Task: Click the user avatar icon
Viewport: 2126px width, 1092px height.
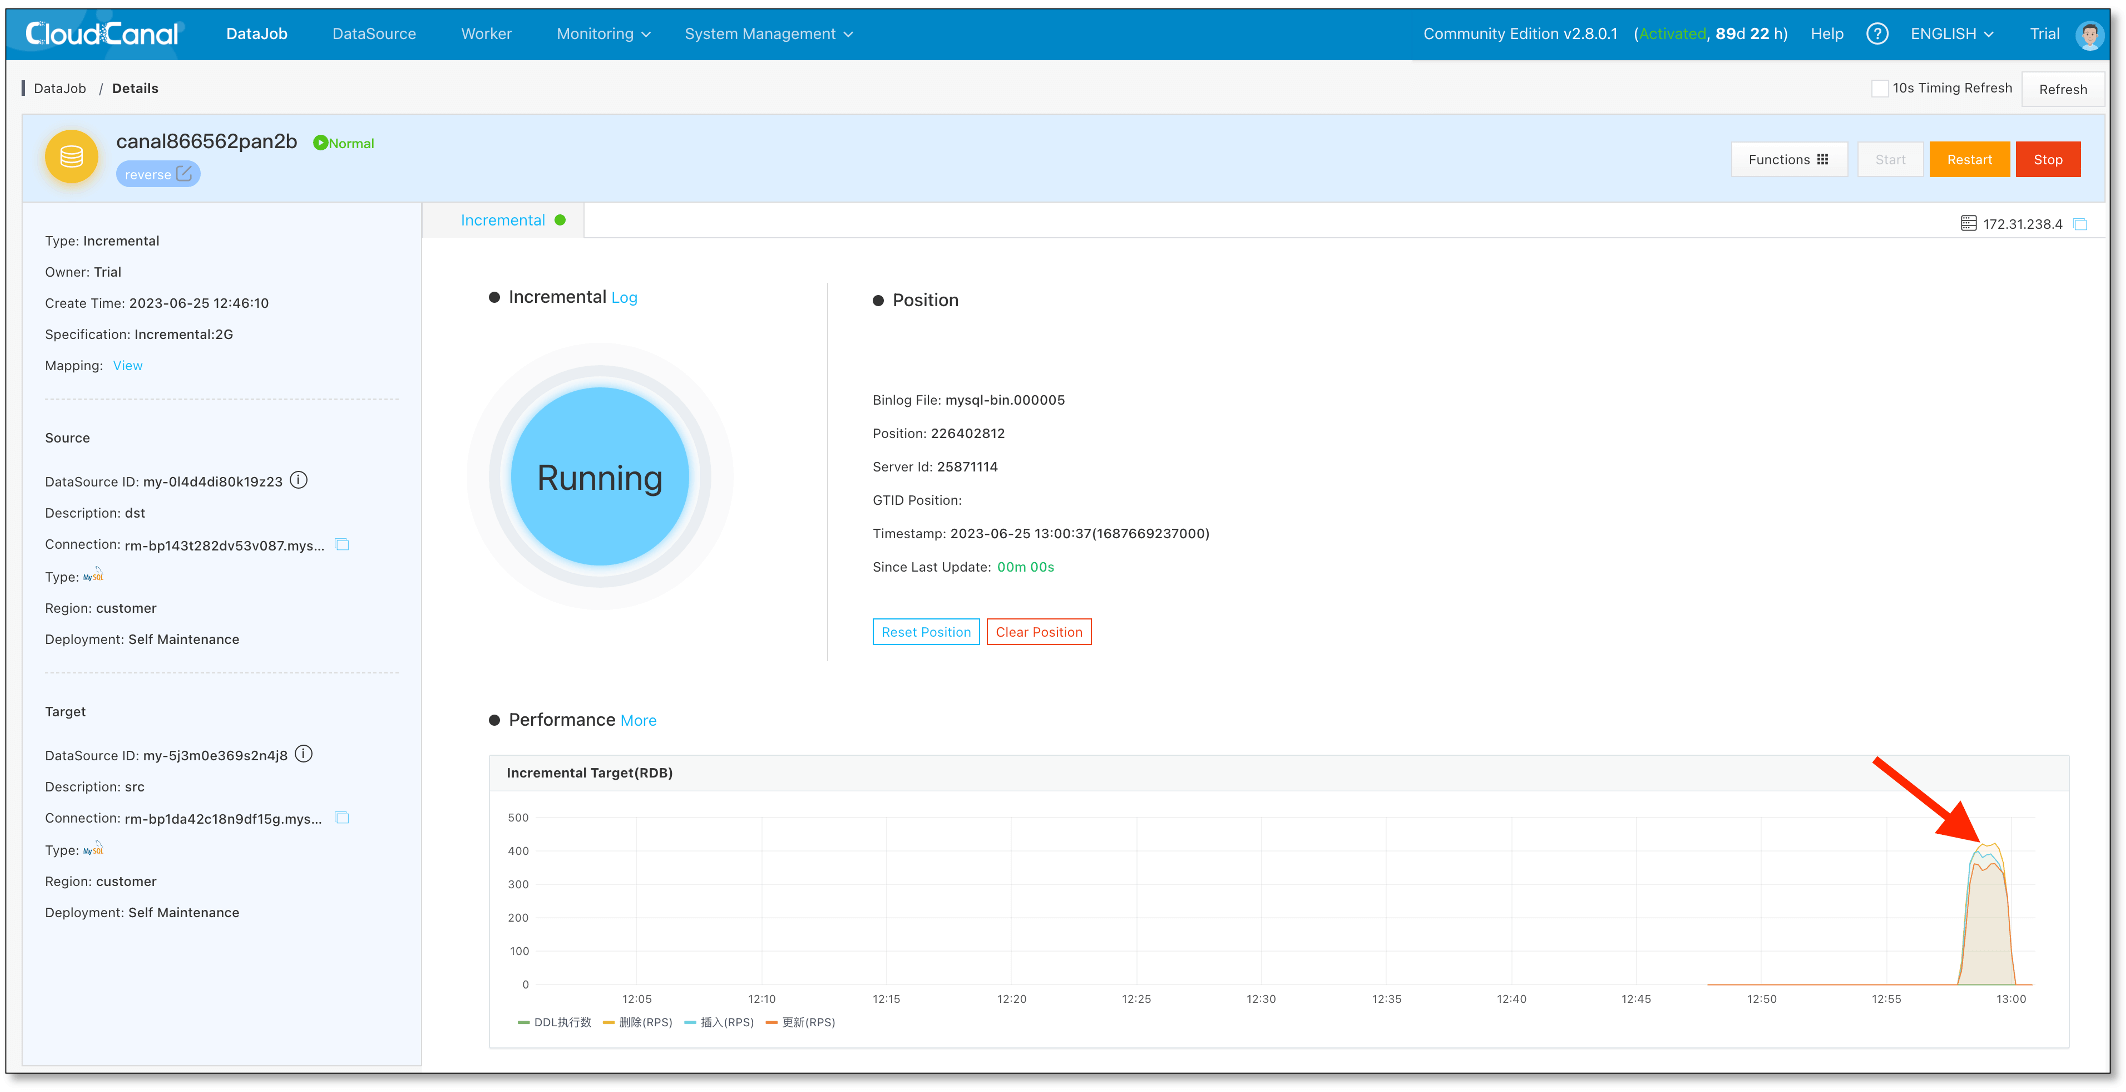Action: (2089, 35)
